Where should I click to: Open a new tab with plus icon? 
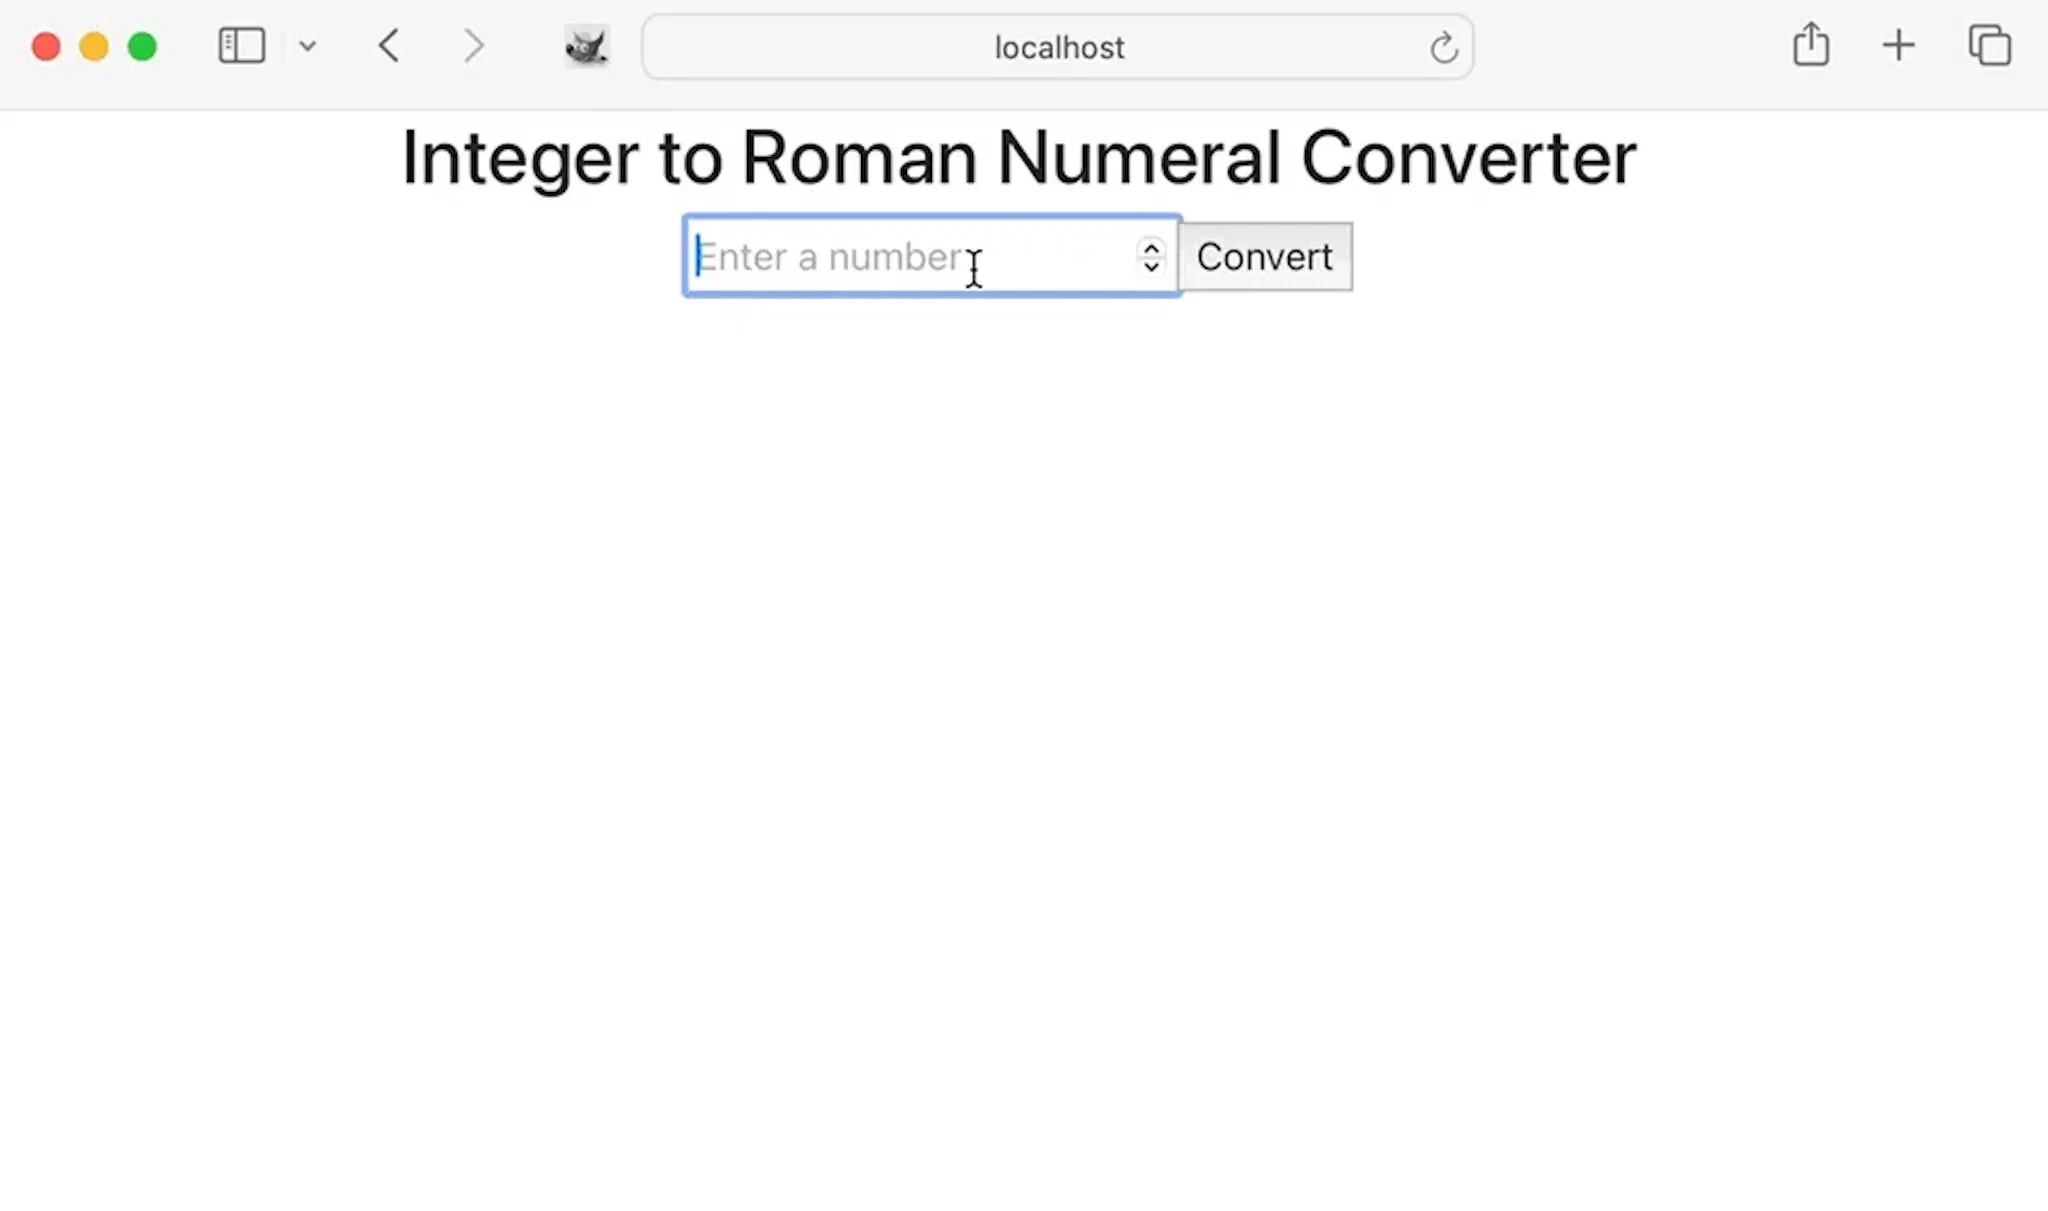coord(1898,46)
